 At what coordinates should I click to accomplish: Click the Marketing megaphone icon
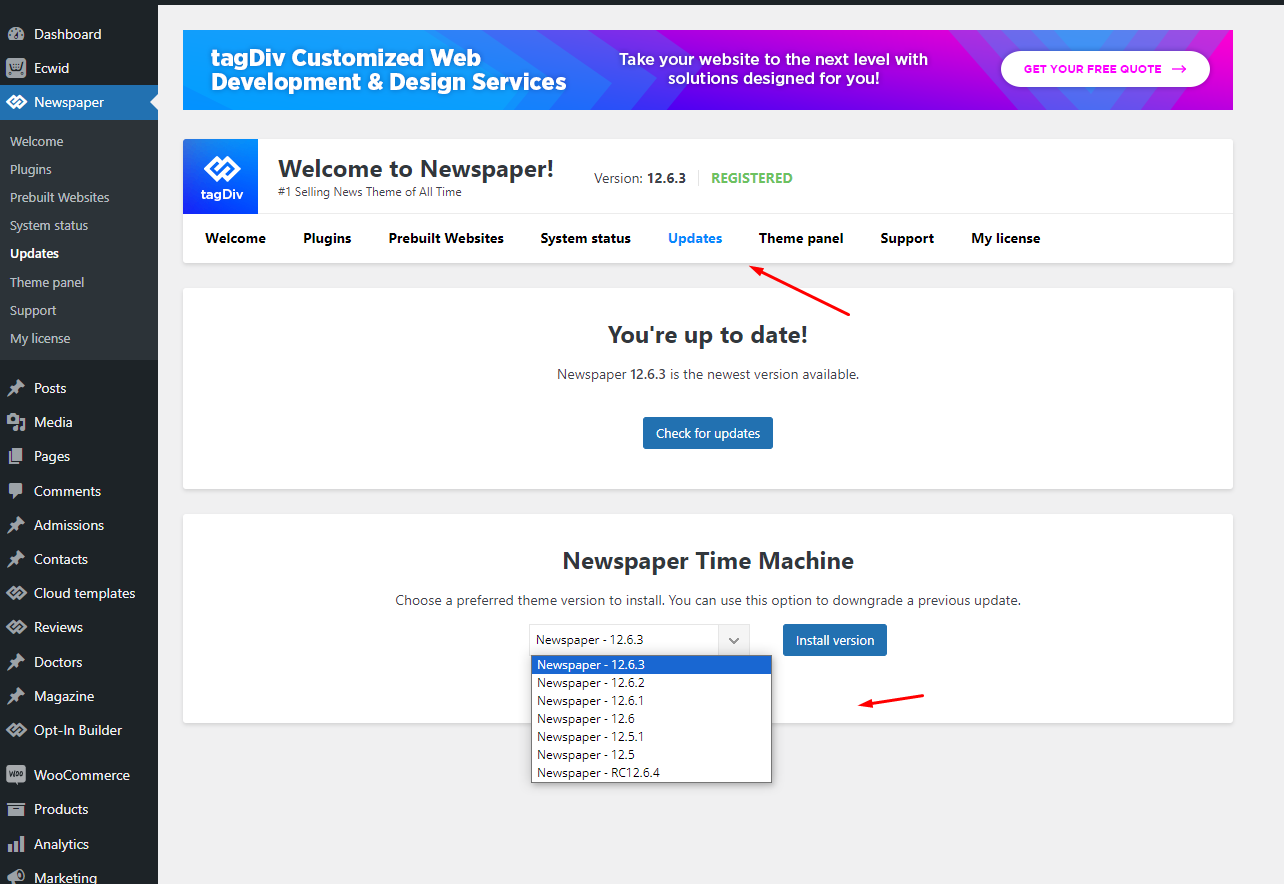click(x=16, y=877)
